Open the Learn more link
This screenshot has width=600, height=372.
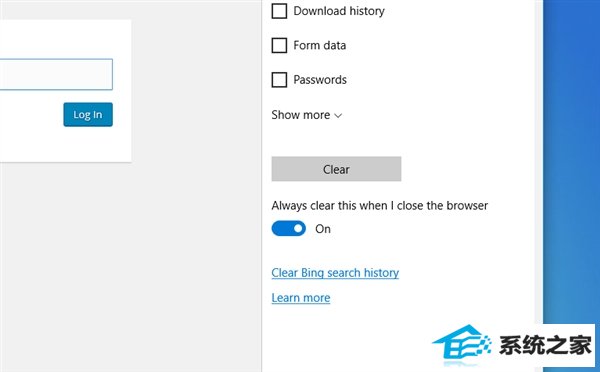[x=301, y=298]
